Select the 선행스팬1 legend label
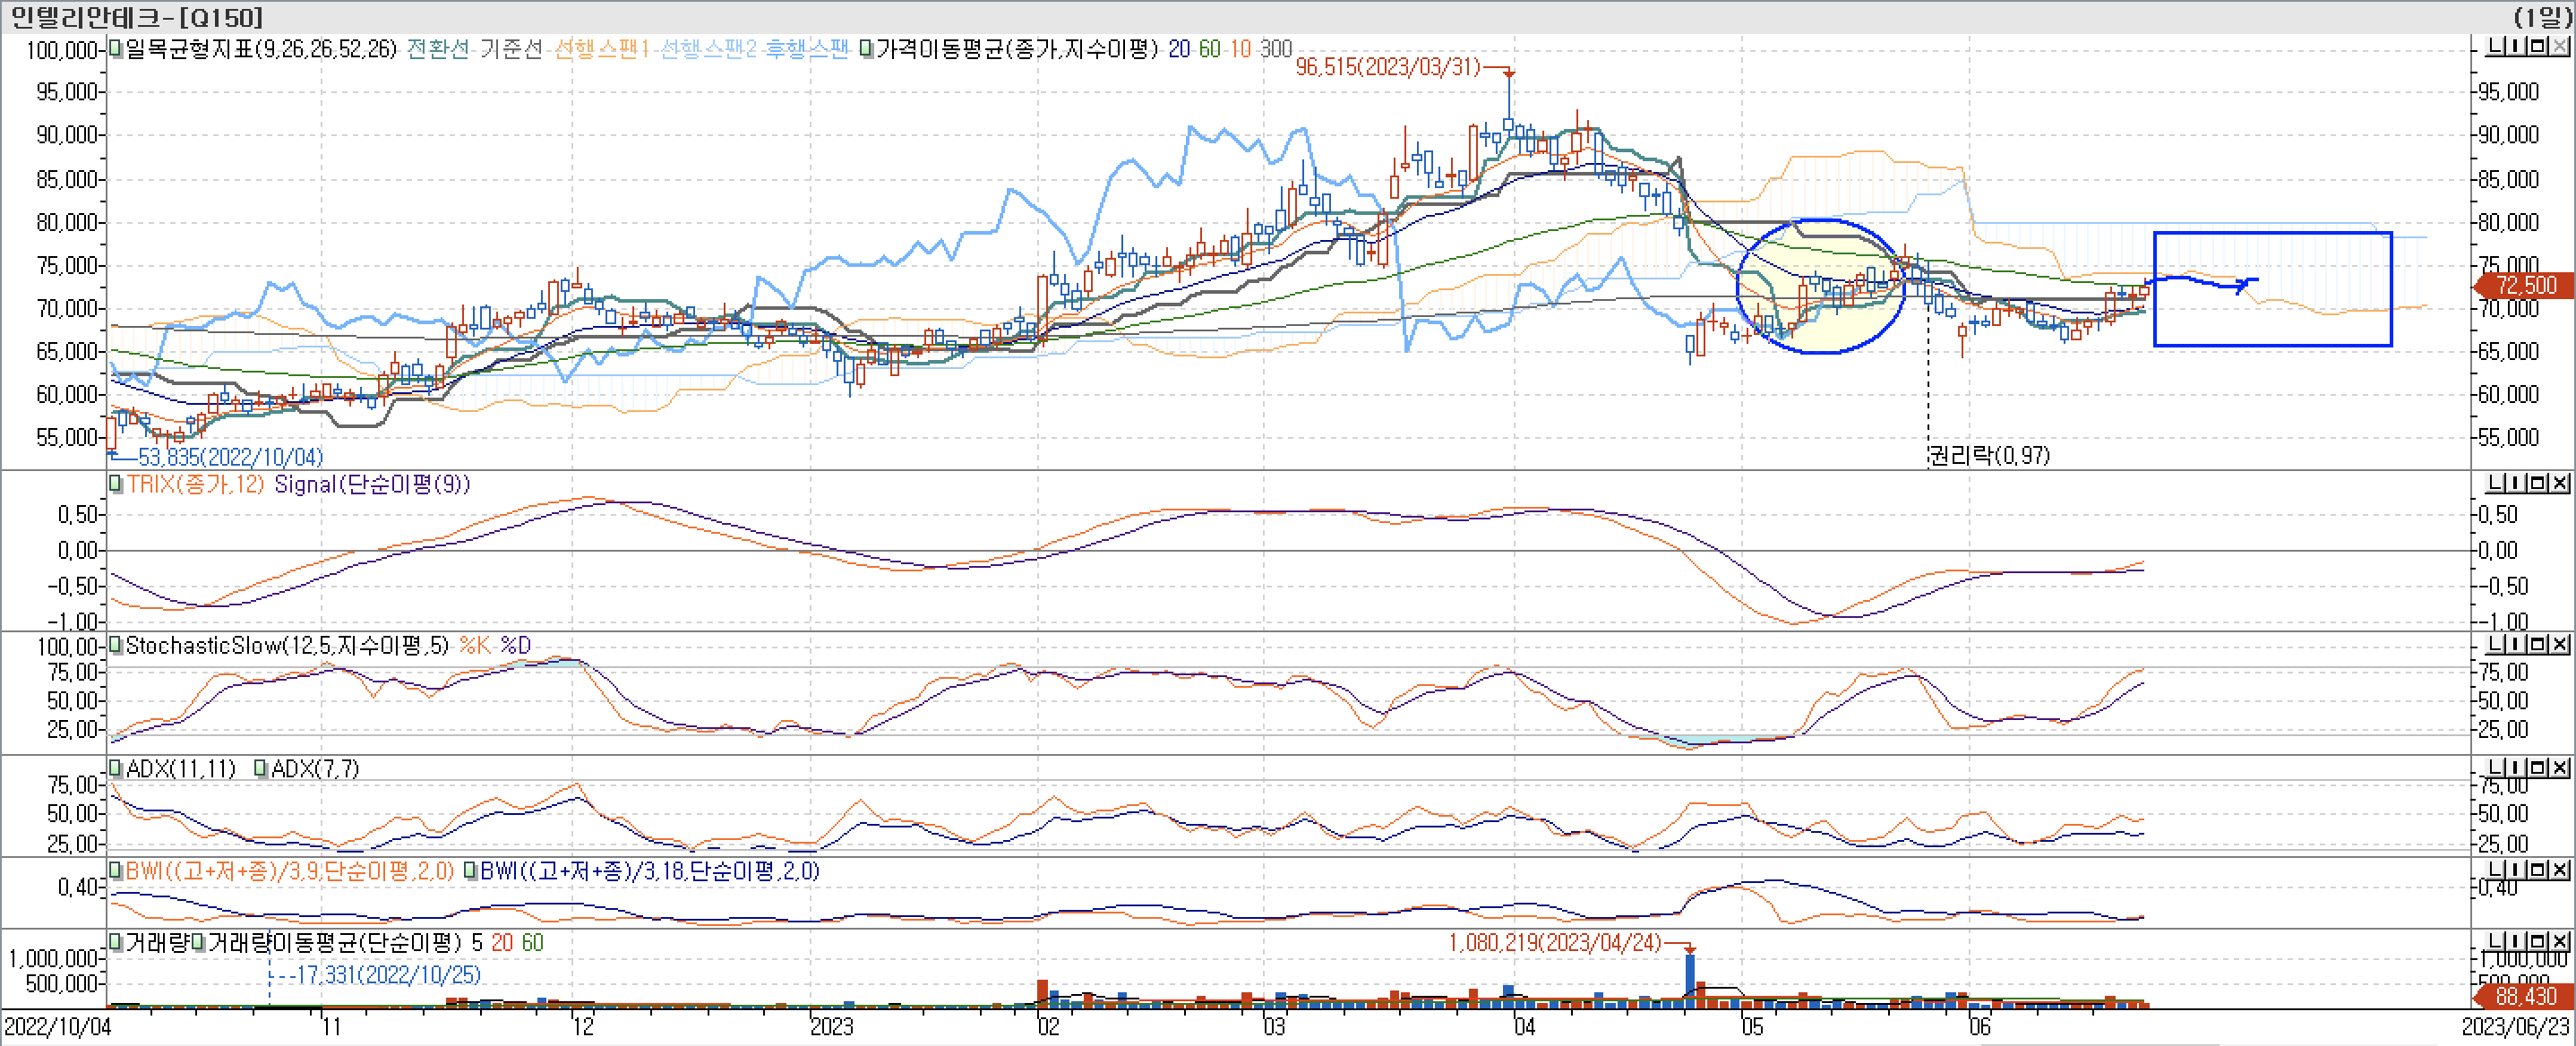 tap(600, 49)
